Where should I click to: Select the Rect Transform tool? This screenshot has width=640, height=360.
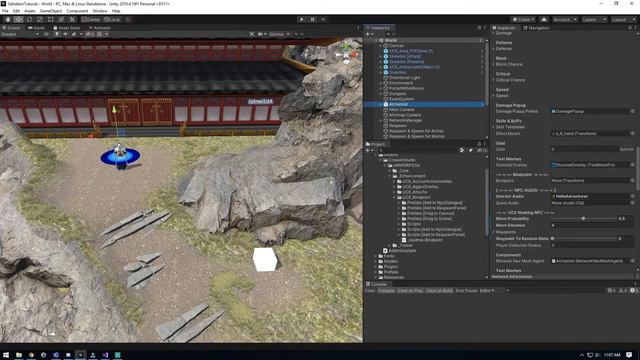click(51, 19)
